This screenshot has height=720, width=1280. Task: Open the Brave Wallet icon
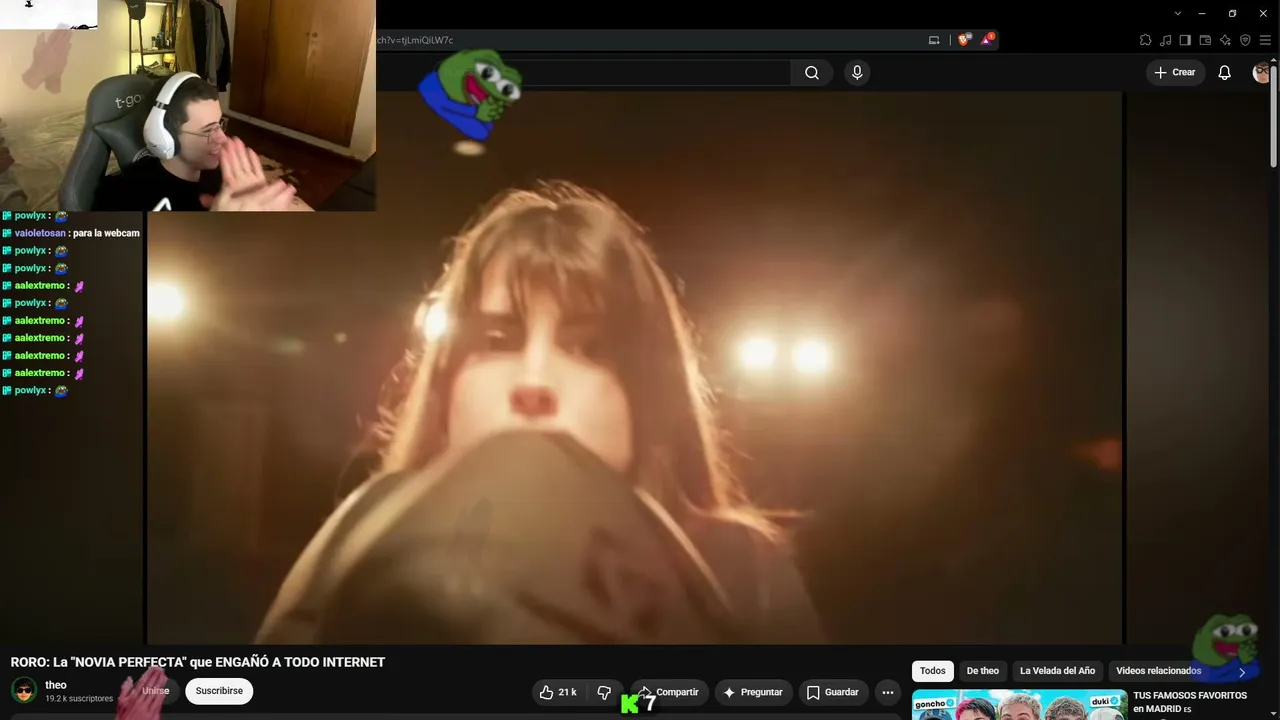[1205, 40]
